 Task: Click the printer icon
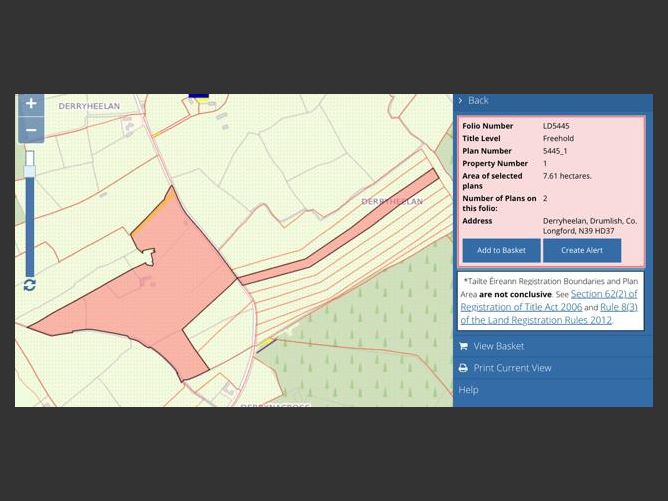pyautogui.click(x=463, y=368)
